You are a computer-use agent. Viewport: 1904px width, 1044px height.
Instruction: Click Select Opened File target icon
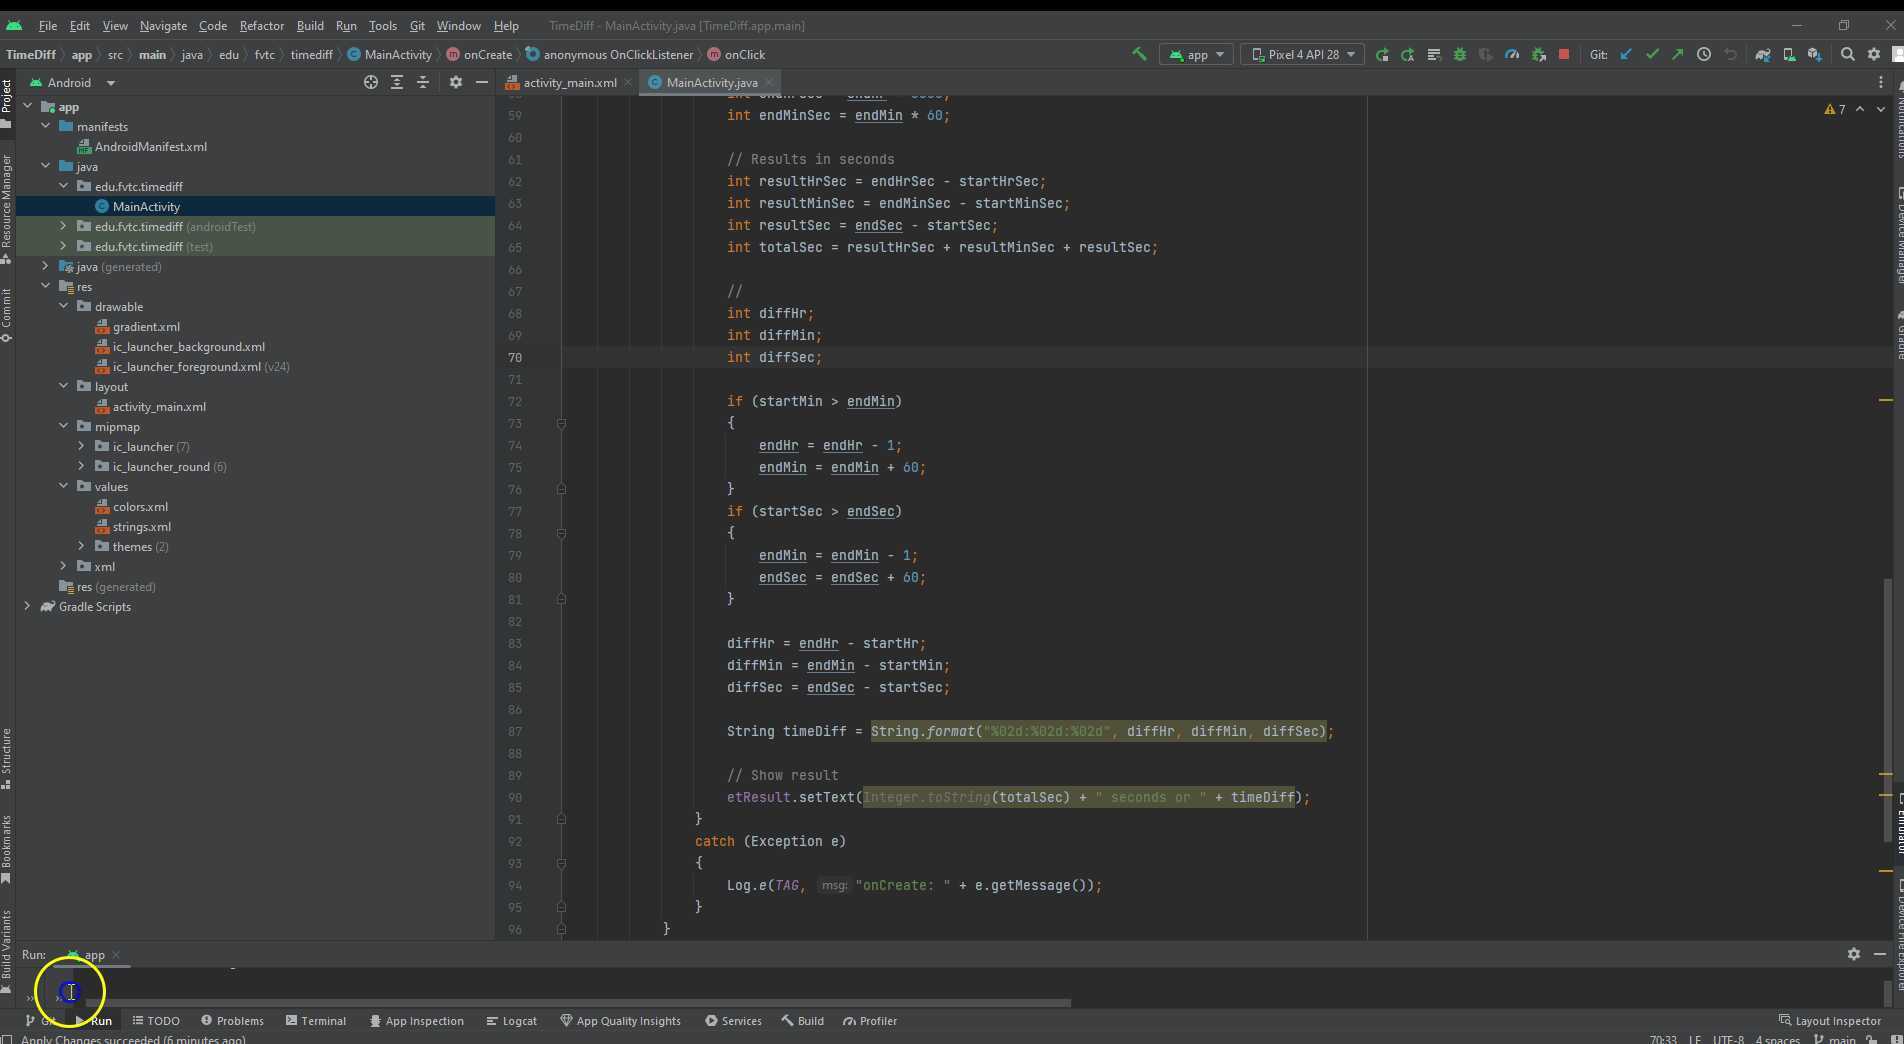coord(371,83)
